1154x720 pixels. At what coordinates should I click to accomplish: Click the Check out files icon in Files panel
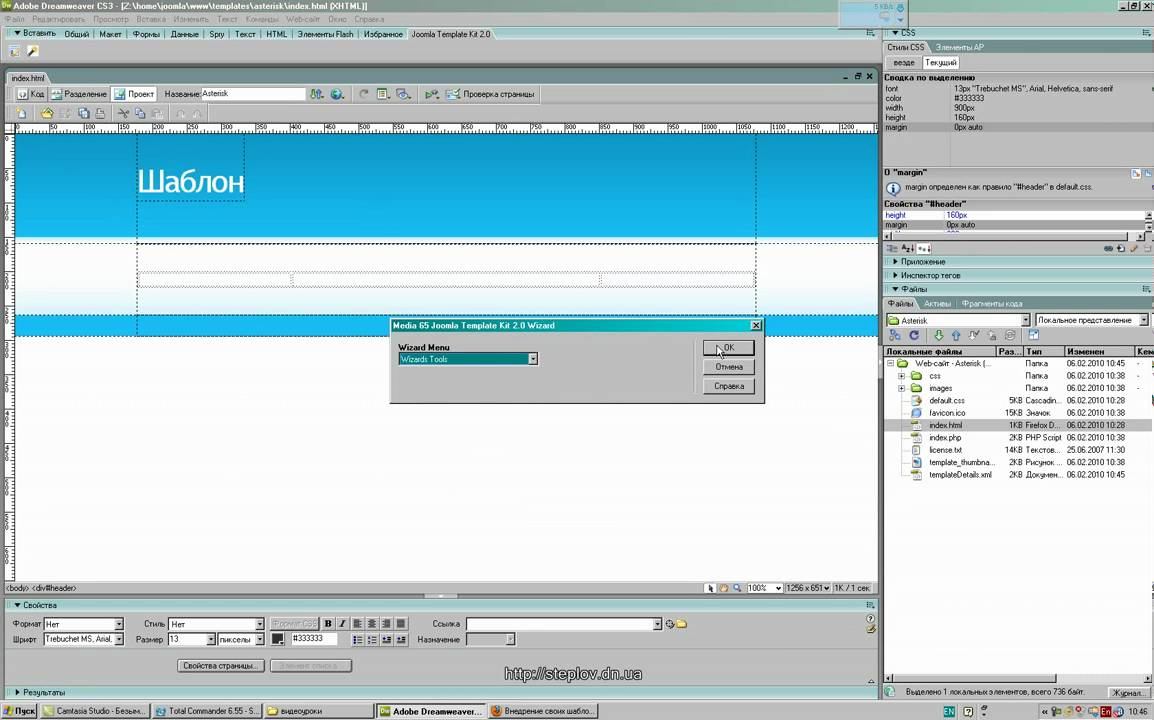974,335
